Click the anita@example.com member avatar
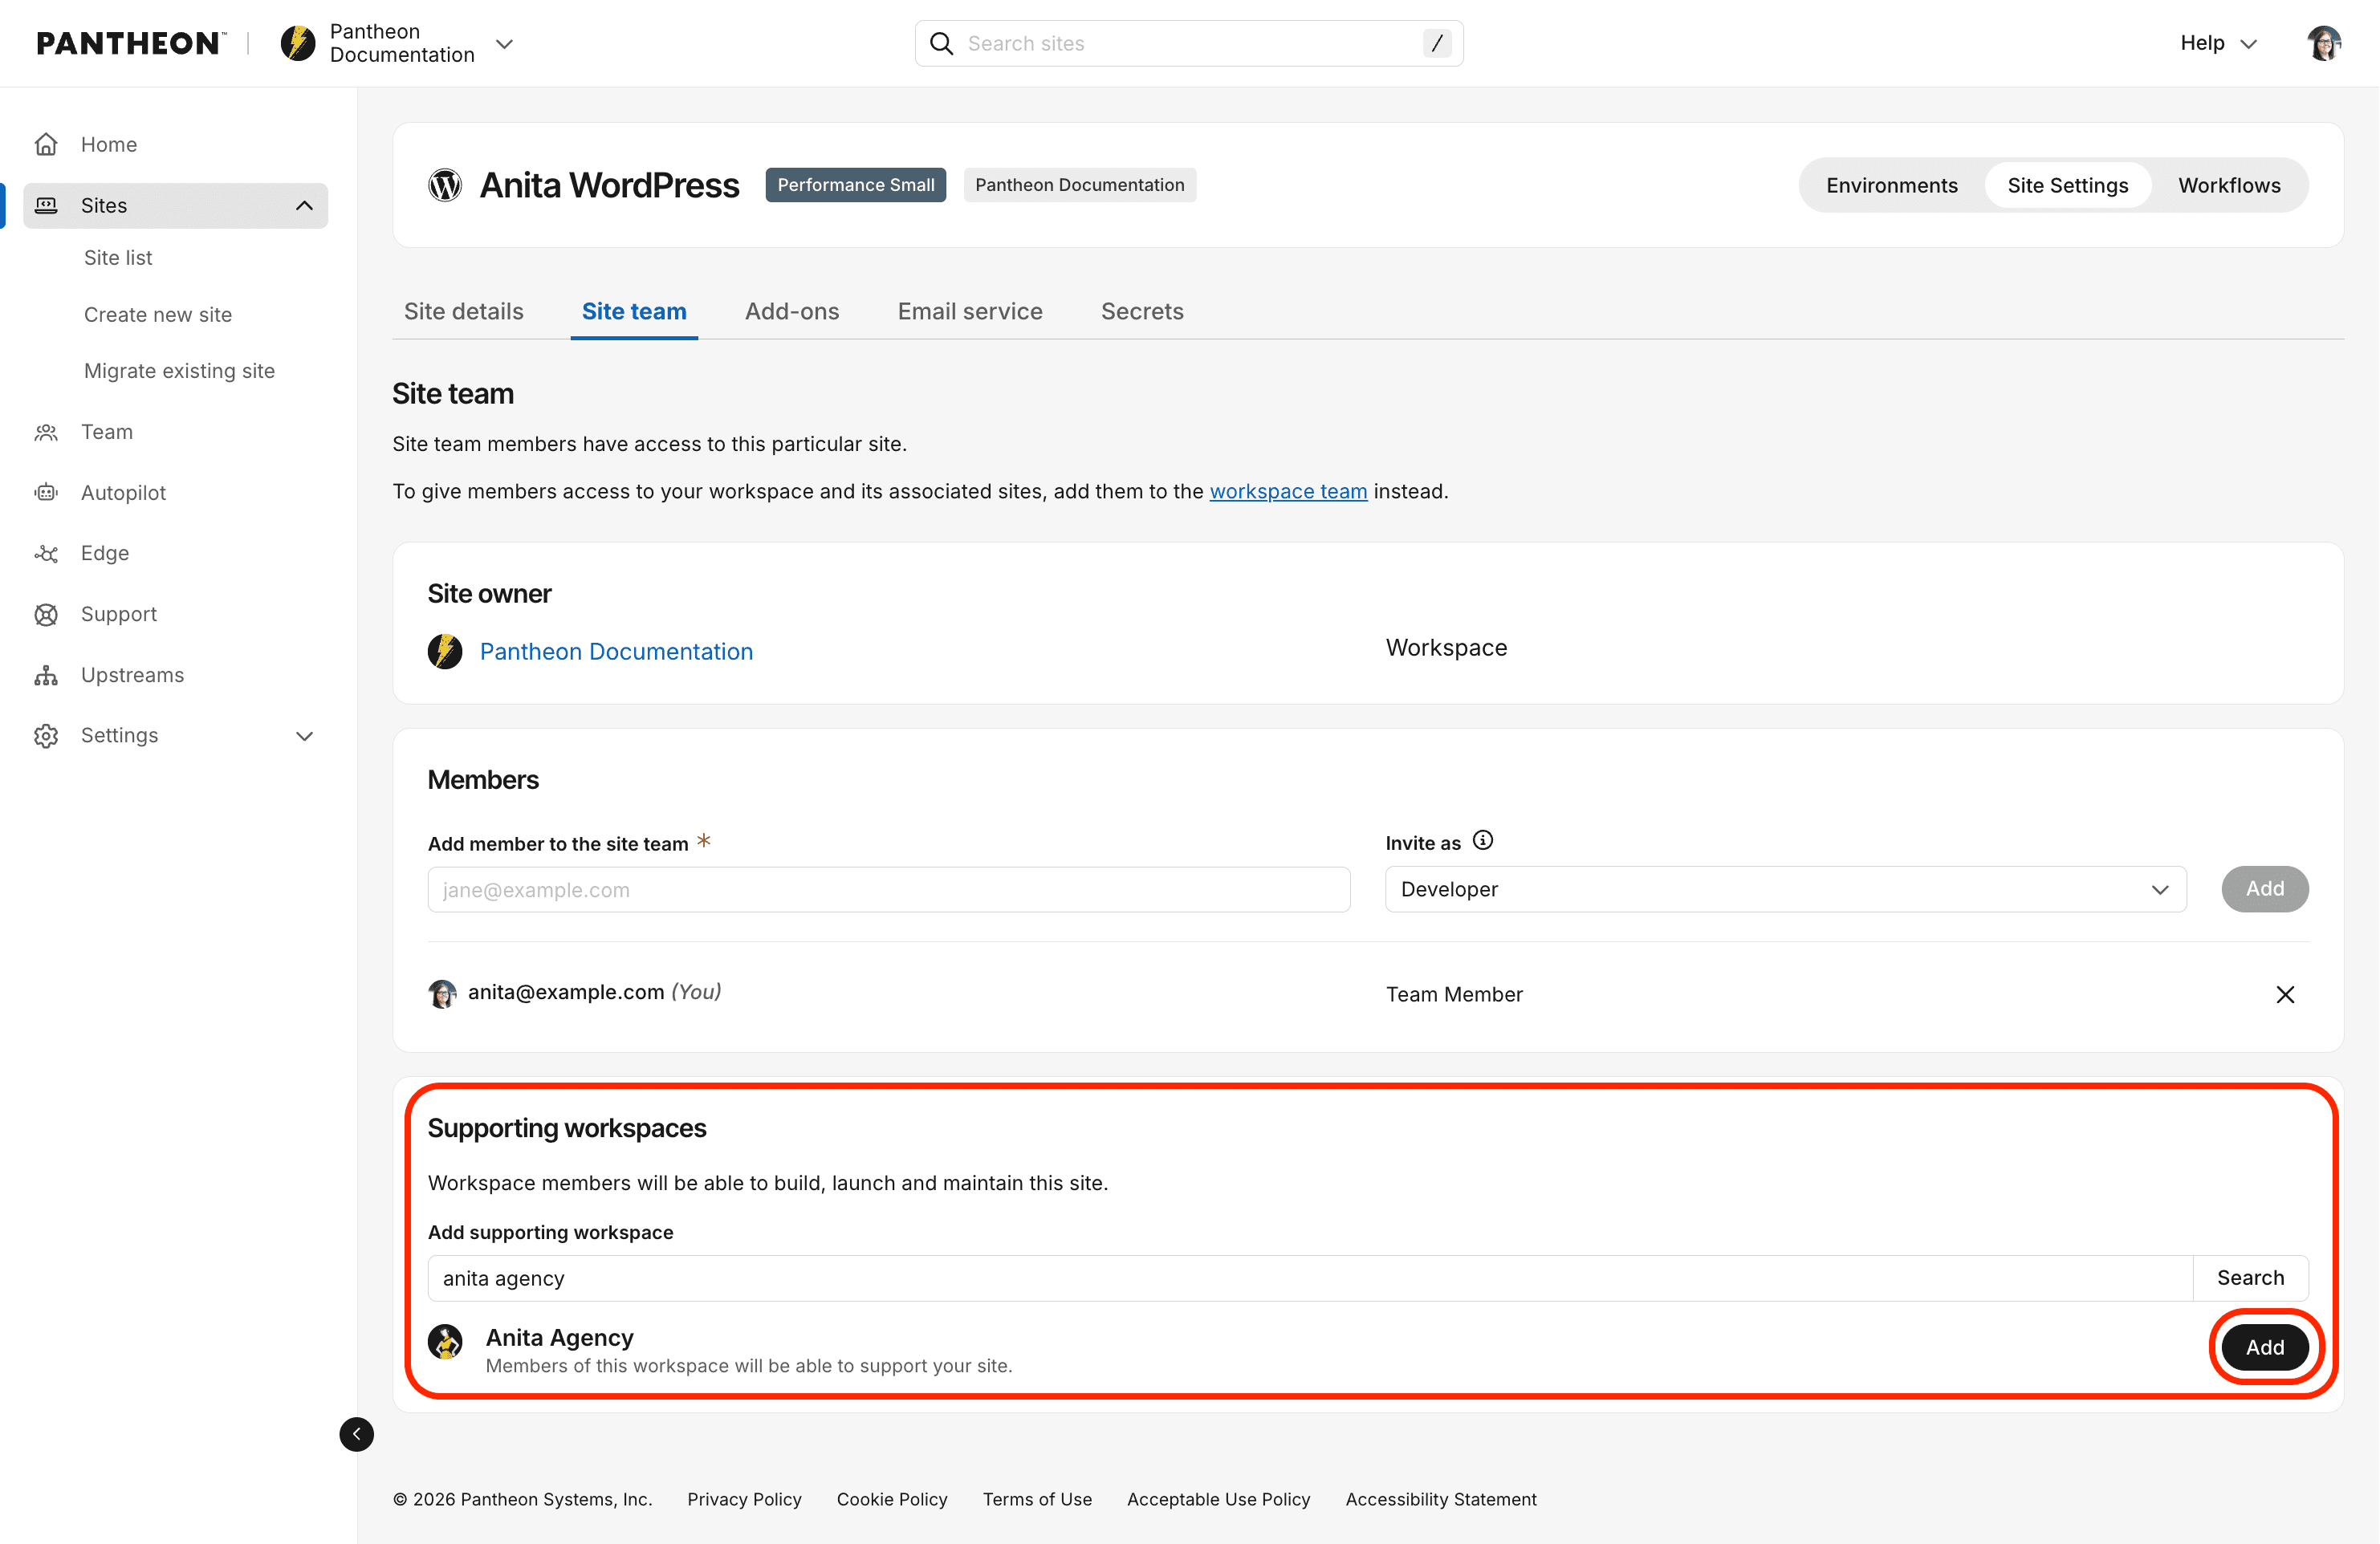Screen dimensions: 2380x1544 pyautogui.click(x=442, y=993)
